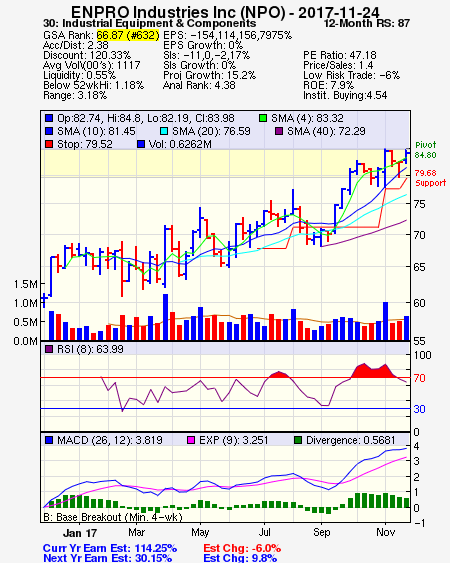This screenshot has width=450, height=563.
Task: Click the Proj Growth: 15.2% value
Action: [209, 75]
